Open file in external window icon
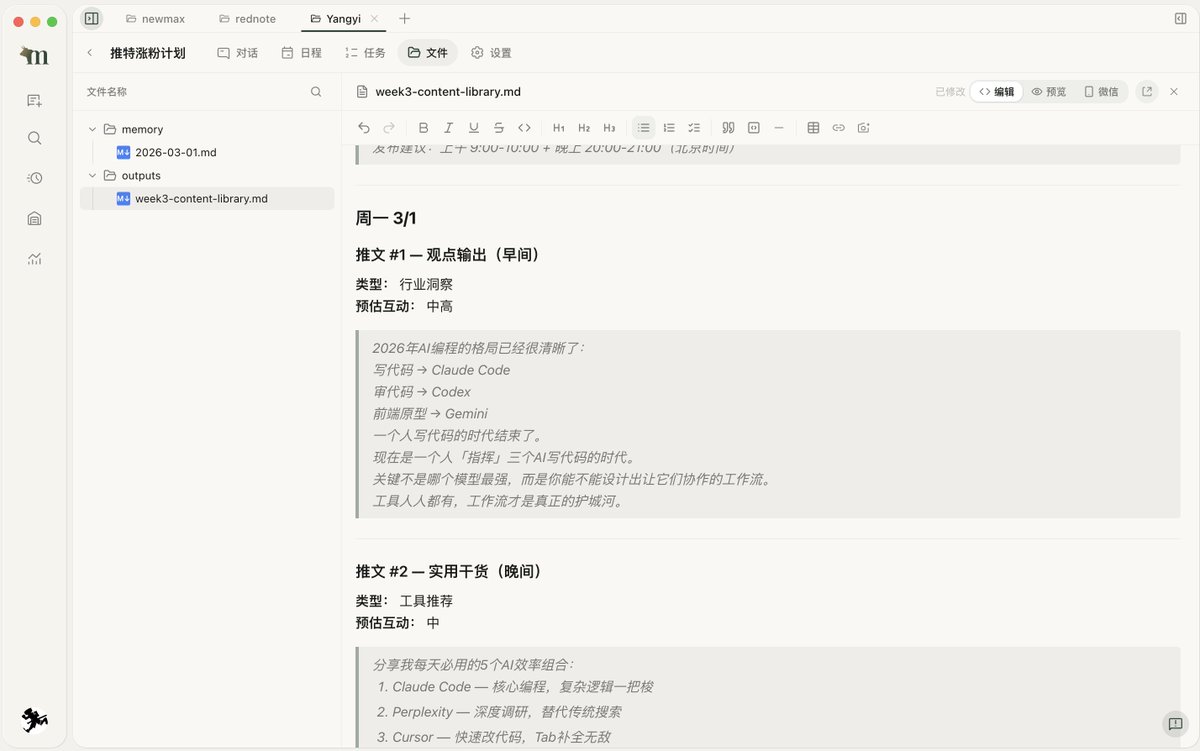 [1147, 91]
